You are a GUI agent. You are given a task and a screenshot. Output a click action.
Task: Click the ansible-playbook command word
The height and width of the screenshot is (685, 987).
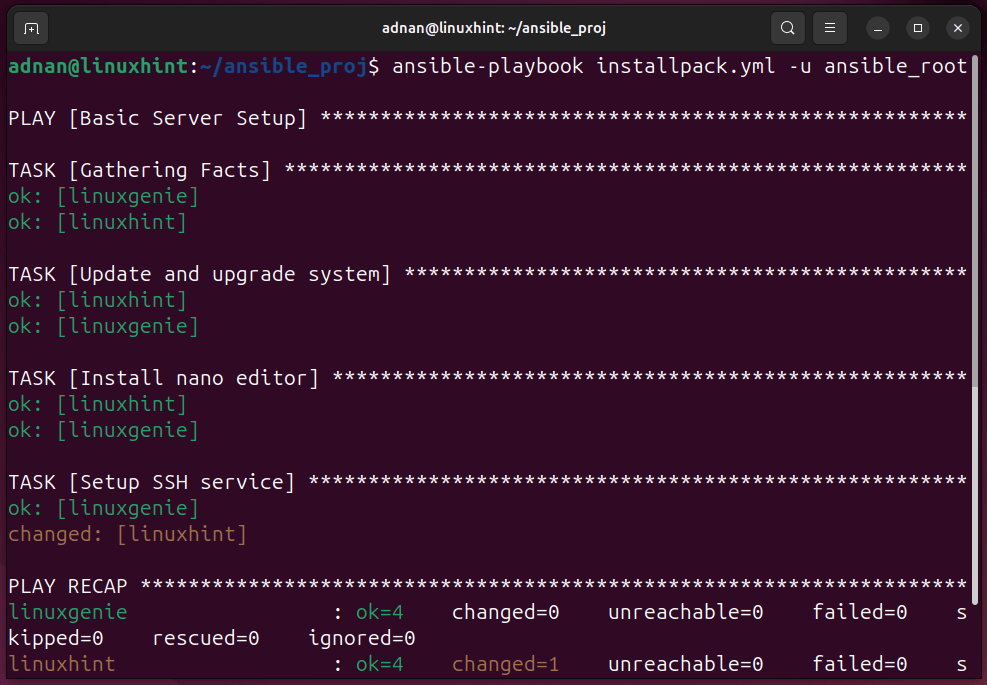coord(488,66)
